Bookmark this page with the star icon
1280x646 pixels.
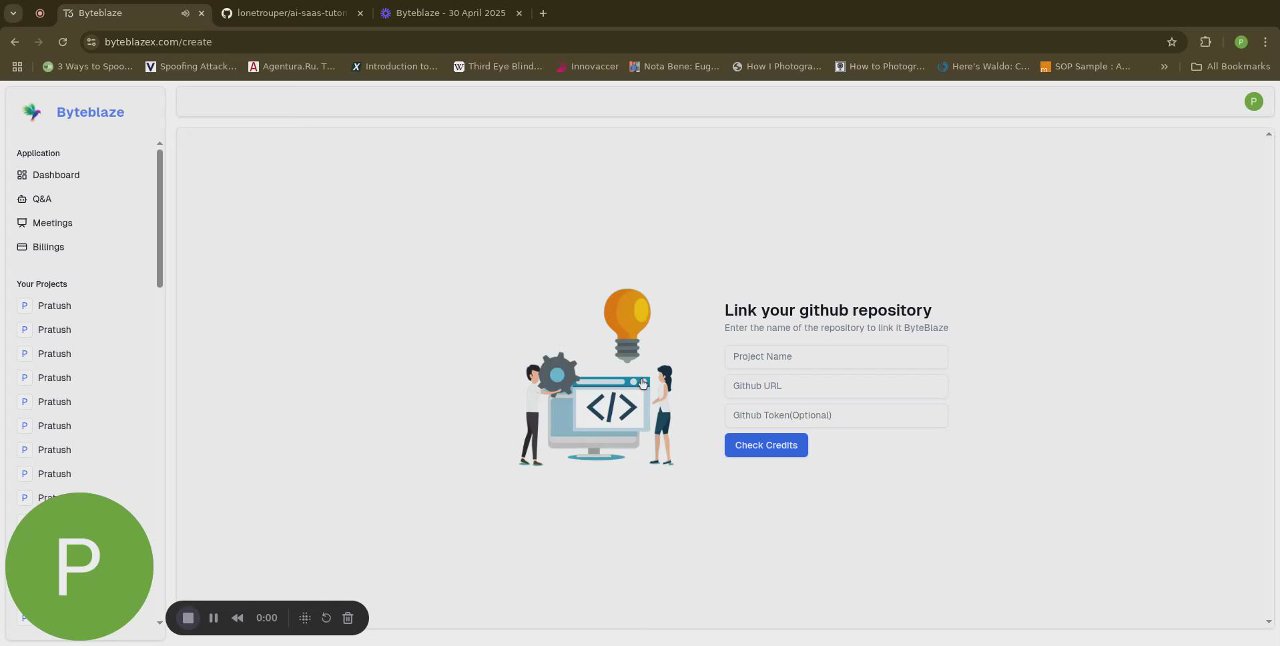coord(1172,42)
